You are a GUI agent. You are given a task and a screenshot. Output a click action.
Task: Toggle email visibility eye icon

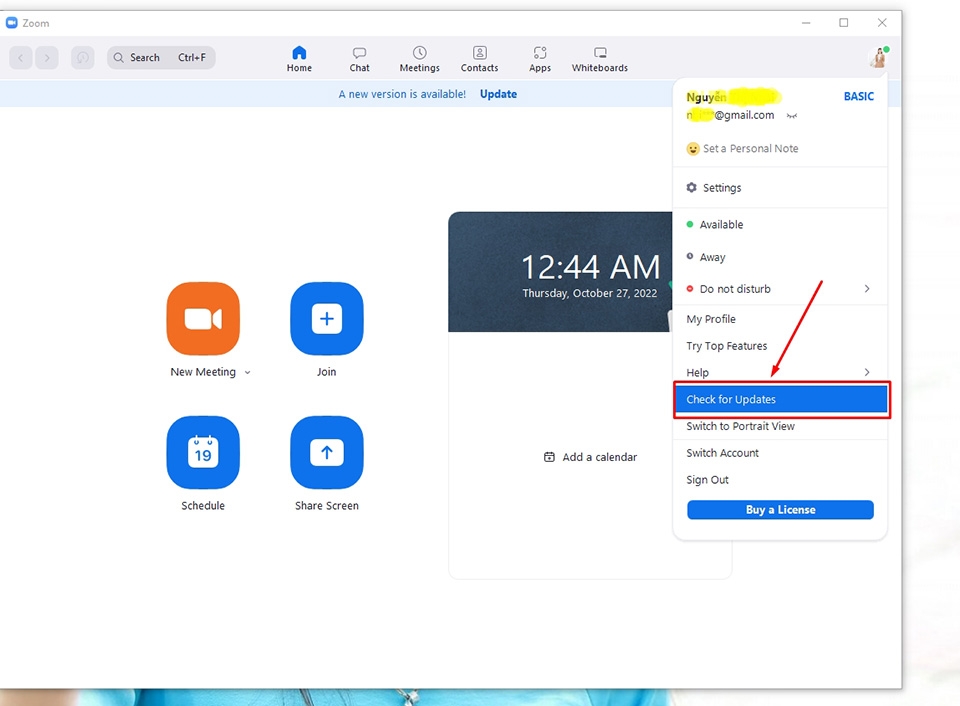pos(792,116)
